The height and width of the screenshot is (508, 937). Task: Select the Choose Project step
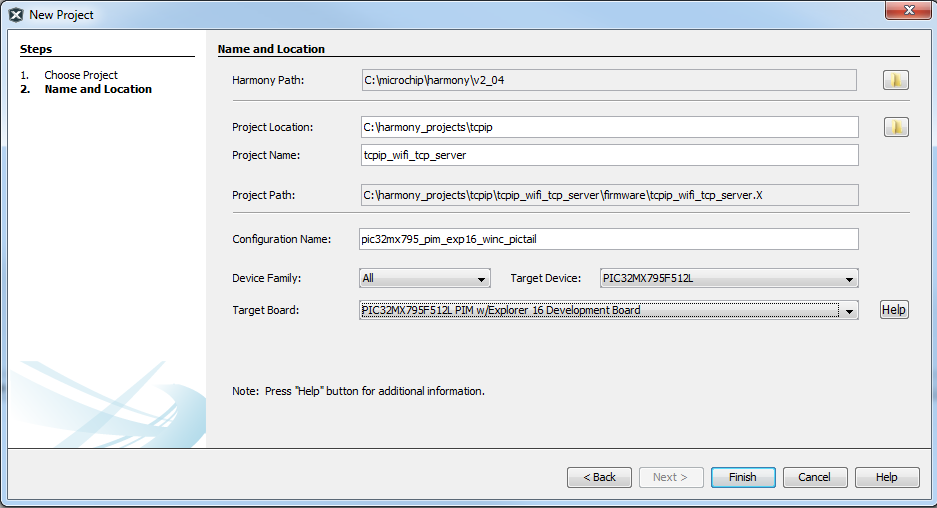81,75
